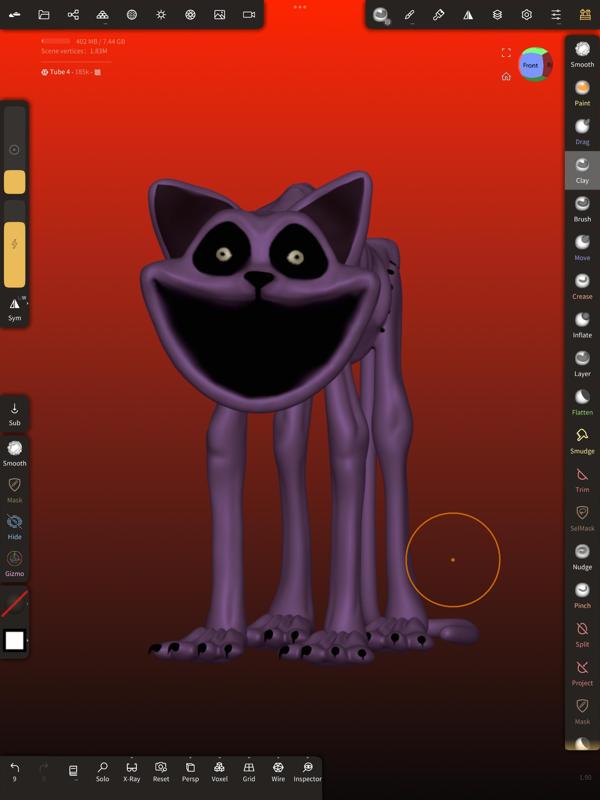
Task: Open the Material sphere menu
Action: tap(132, 15)
